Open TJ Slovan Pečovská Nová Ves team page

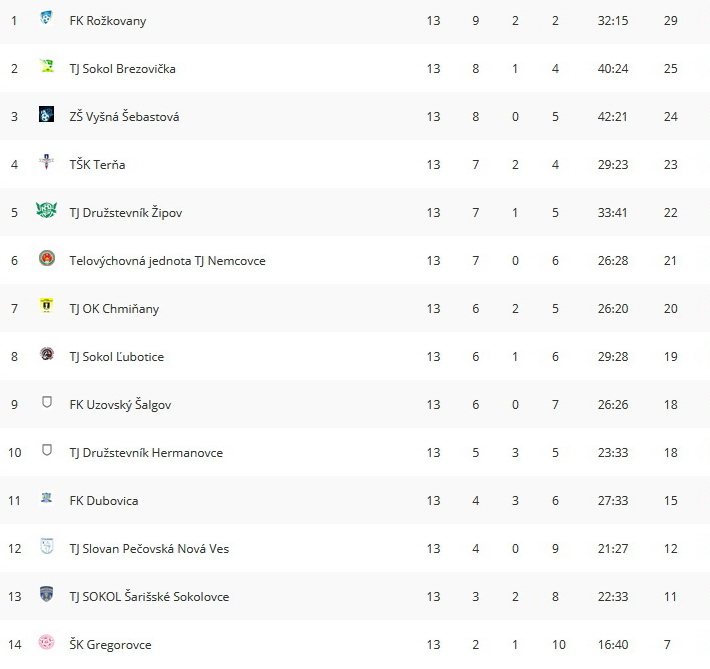tap(149, 549)
